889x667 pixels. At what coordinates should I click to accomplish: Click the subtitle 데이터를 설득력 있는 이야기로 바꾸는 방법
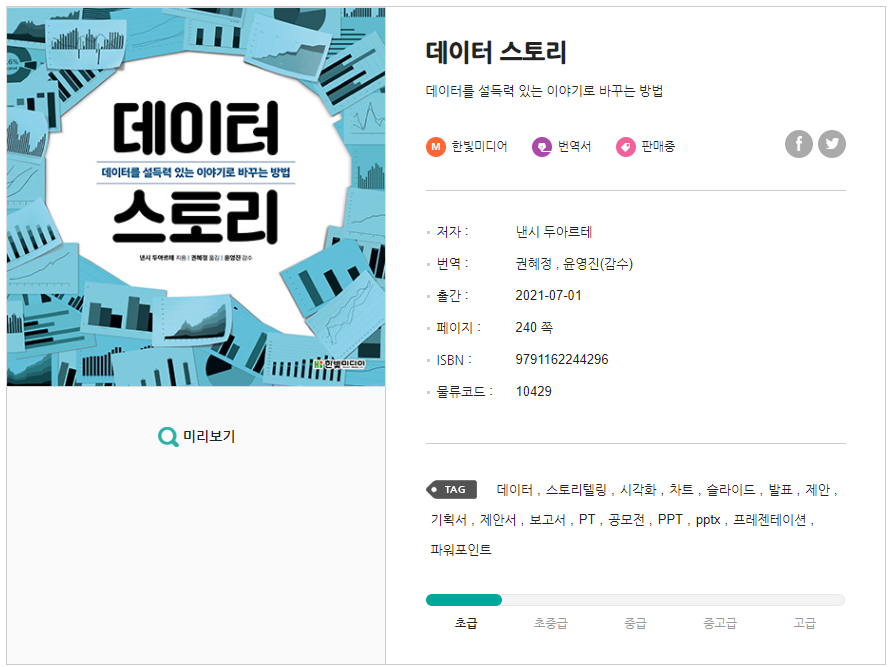(x=544, y=91)
